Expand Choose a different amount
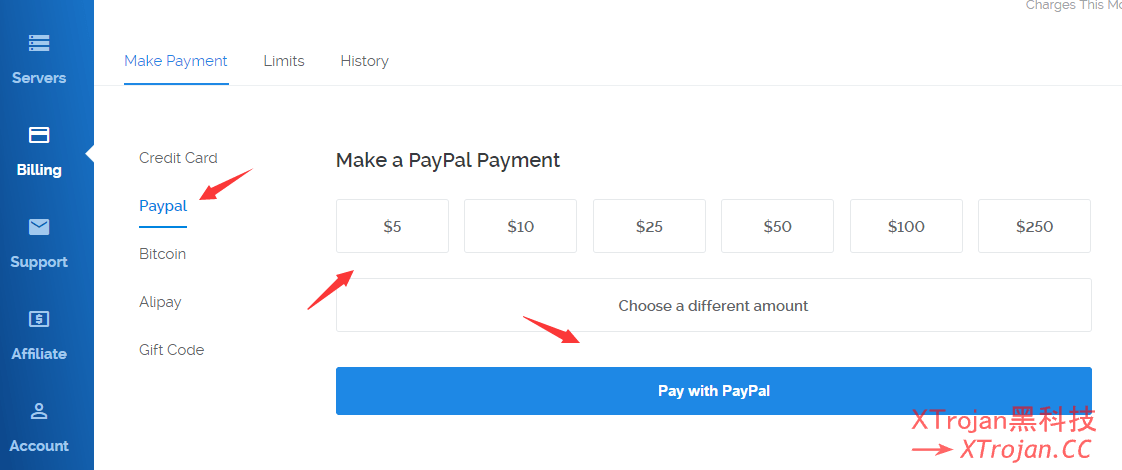The image size is (1122, 470). (x=713, y=305)
